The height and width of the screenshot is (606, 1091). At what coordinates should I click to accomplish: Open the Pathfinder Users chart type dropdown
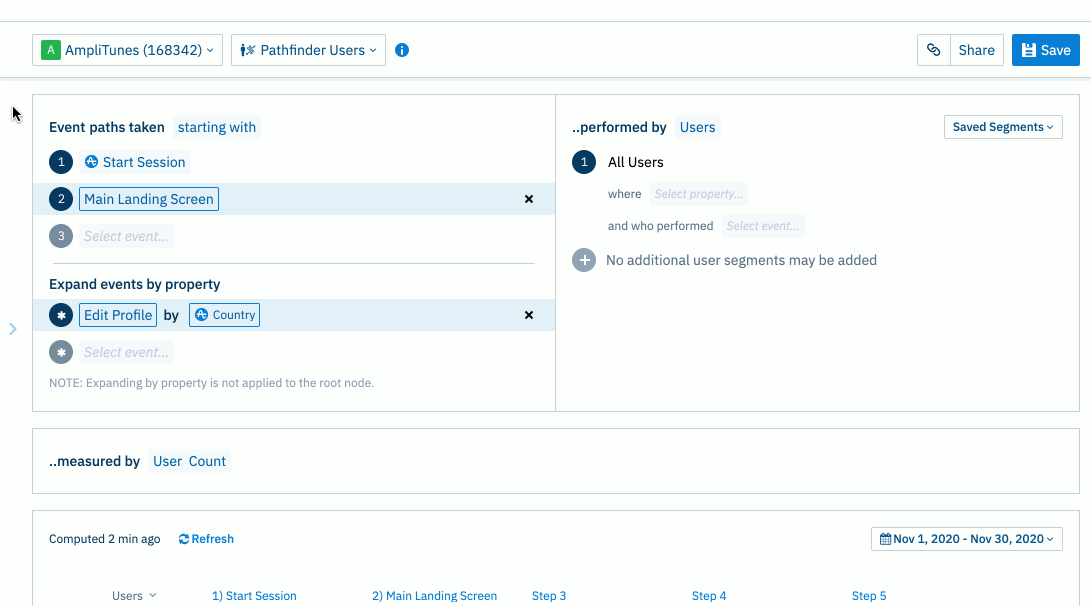coord(308,50)
